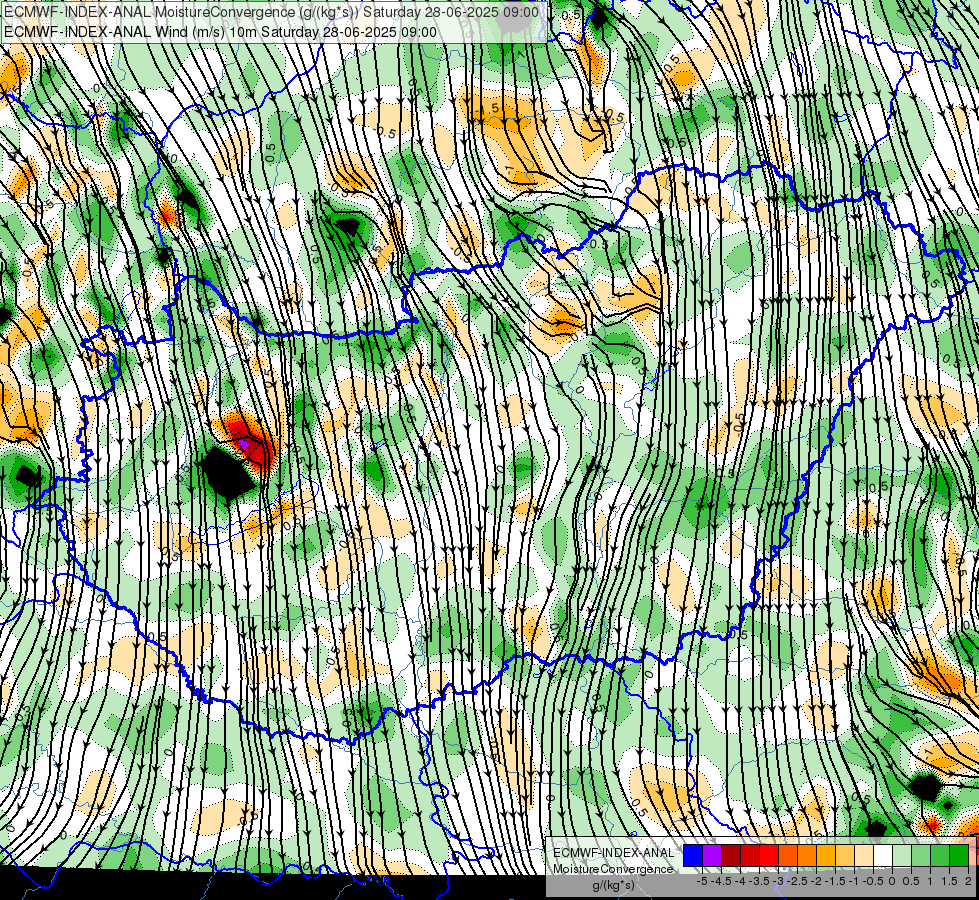Click the darkest green legend swatch
Viewport: 979px width, 900px height.
(959, 856)
